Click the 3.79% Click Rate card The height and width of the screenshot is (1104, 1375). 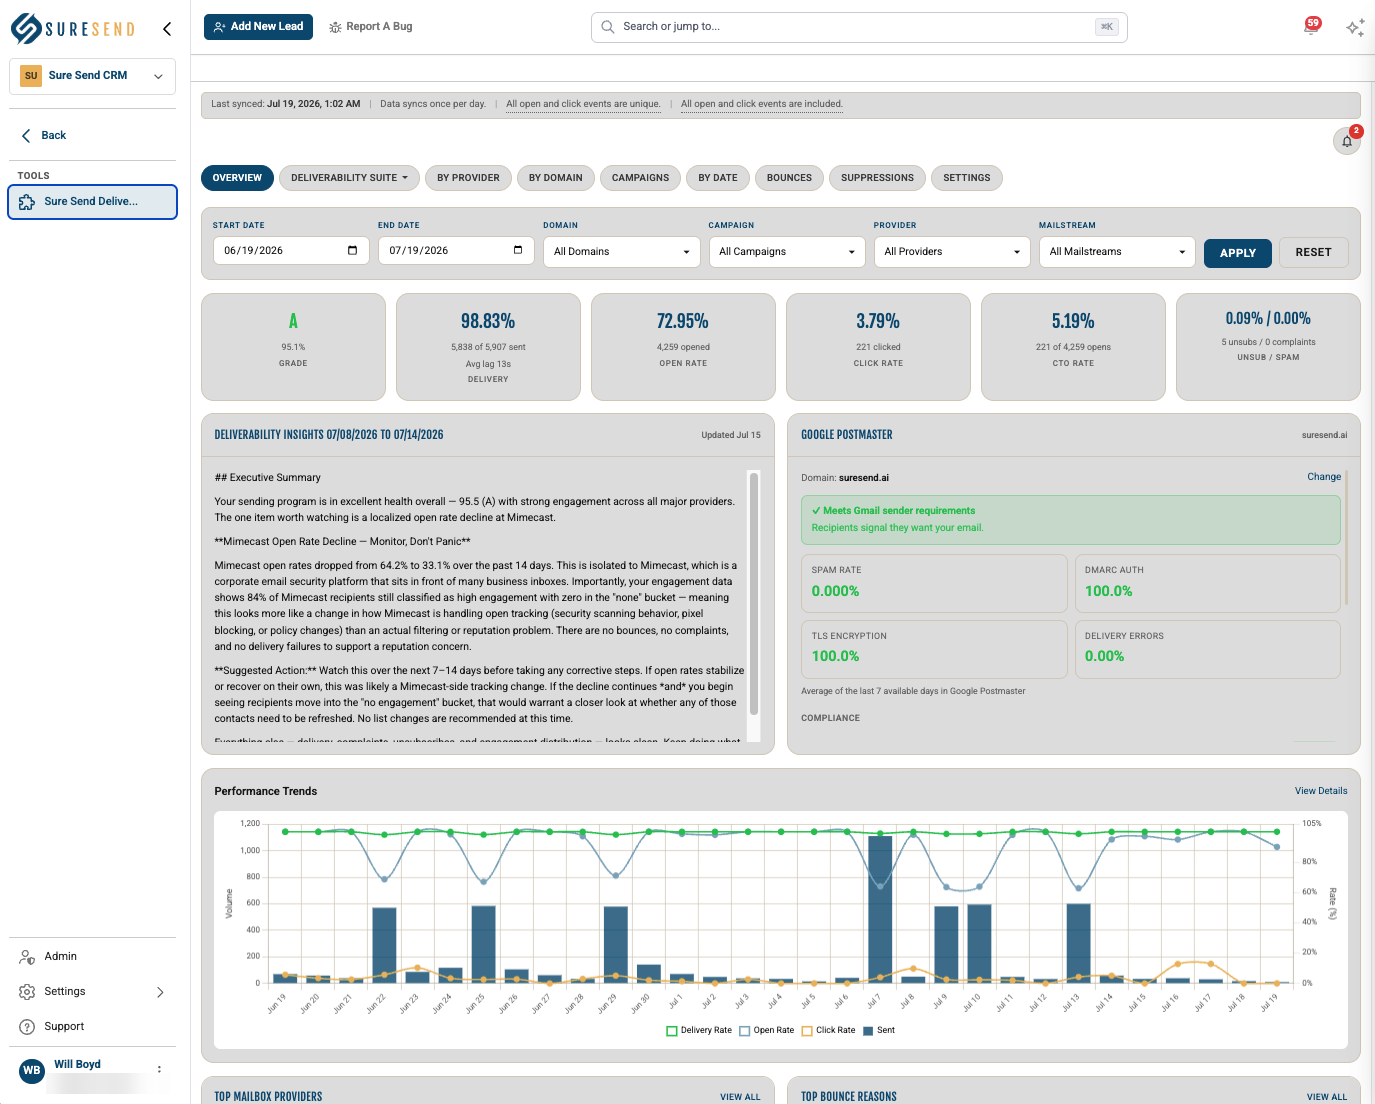(x=878, y=347)
